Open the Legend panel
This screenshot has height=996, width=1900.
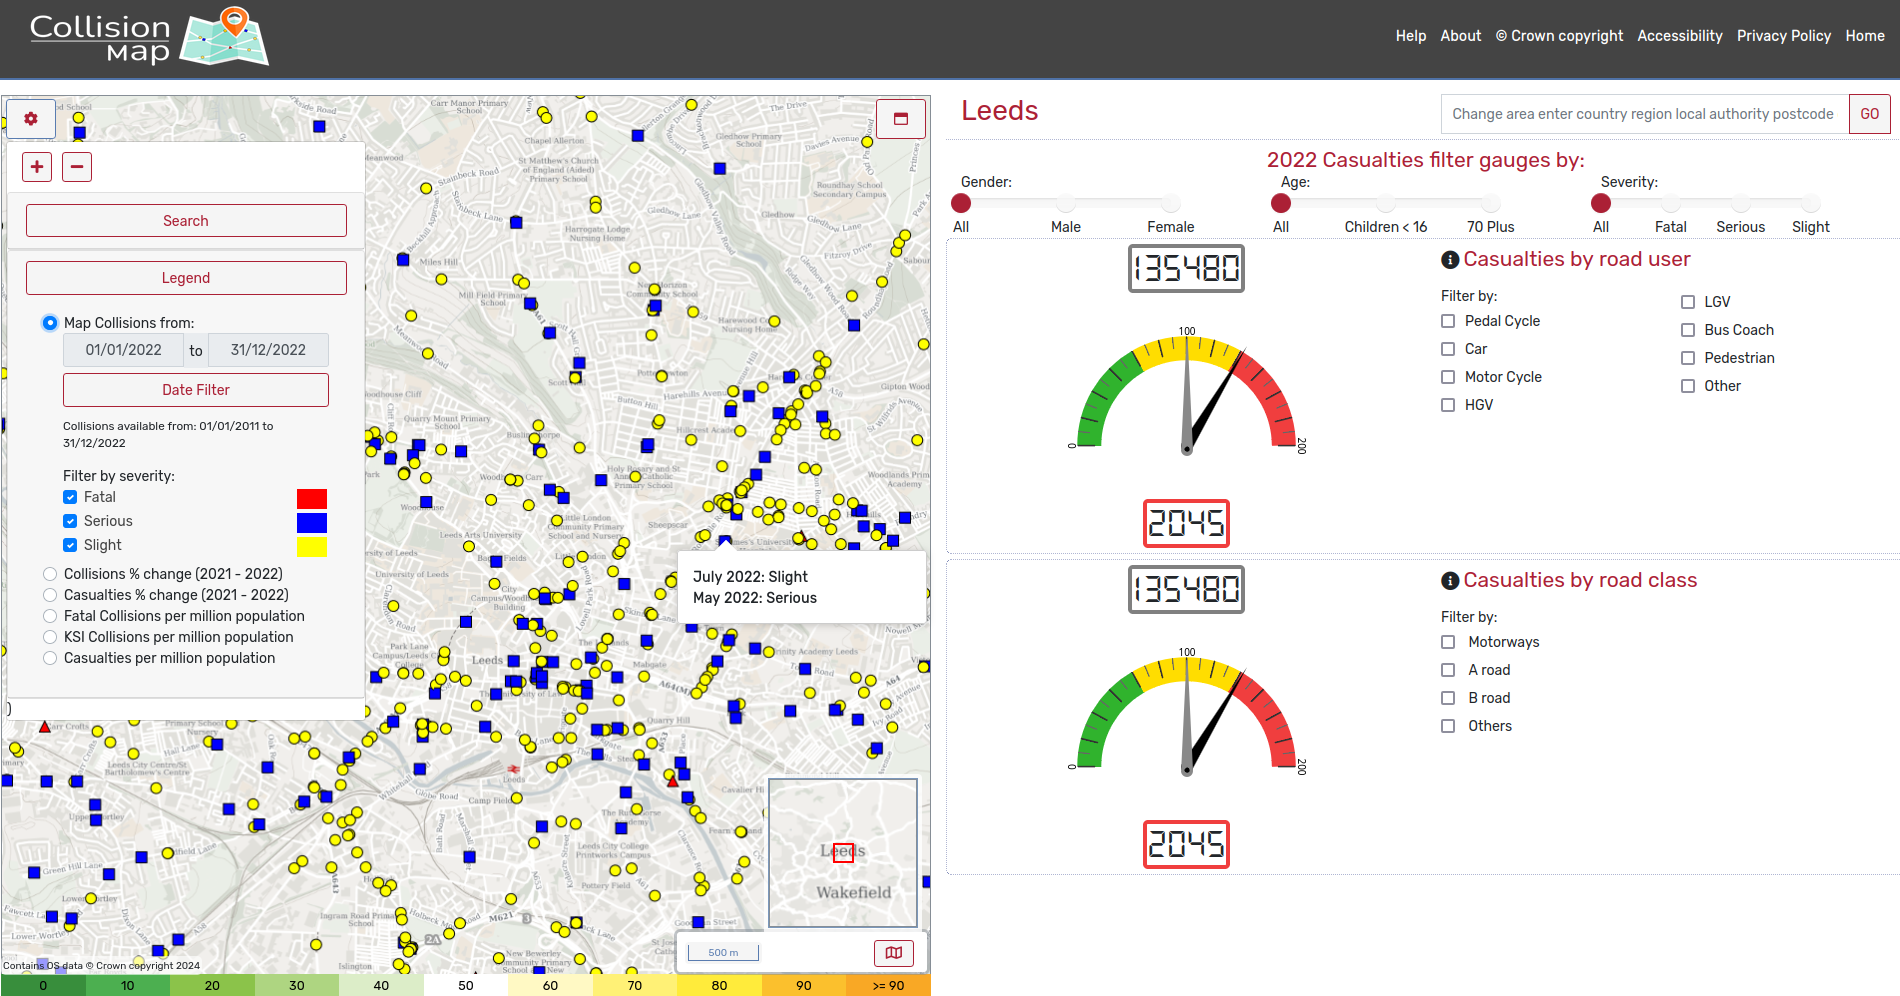(x=186, y=278)
